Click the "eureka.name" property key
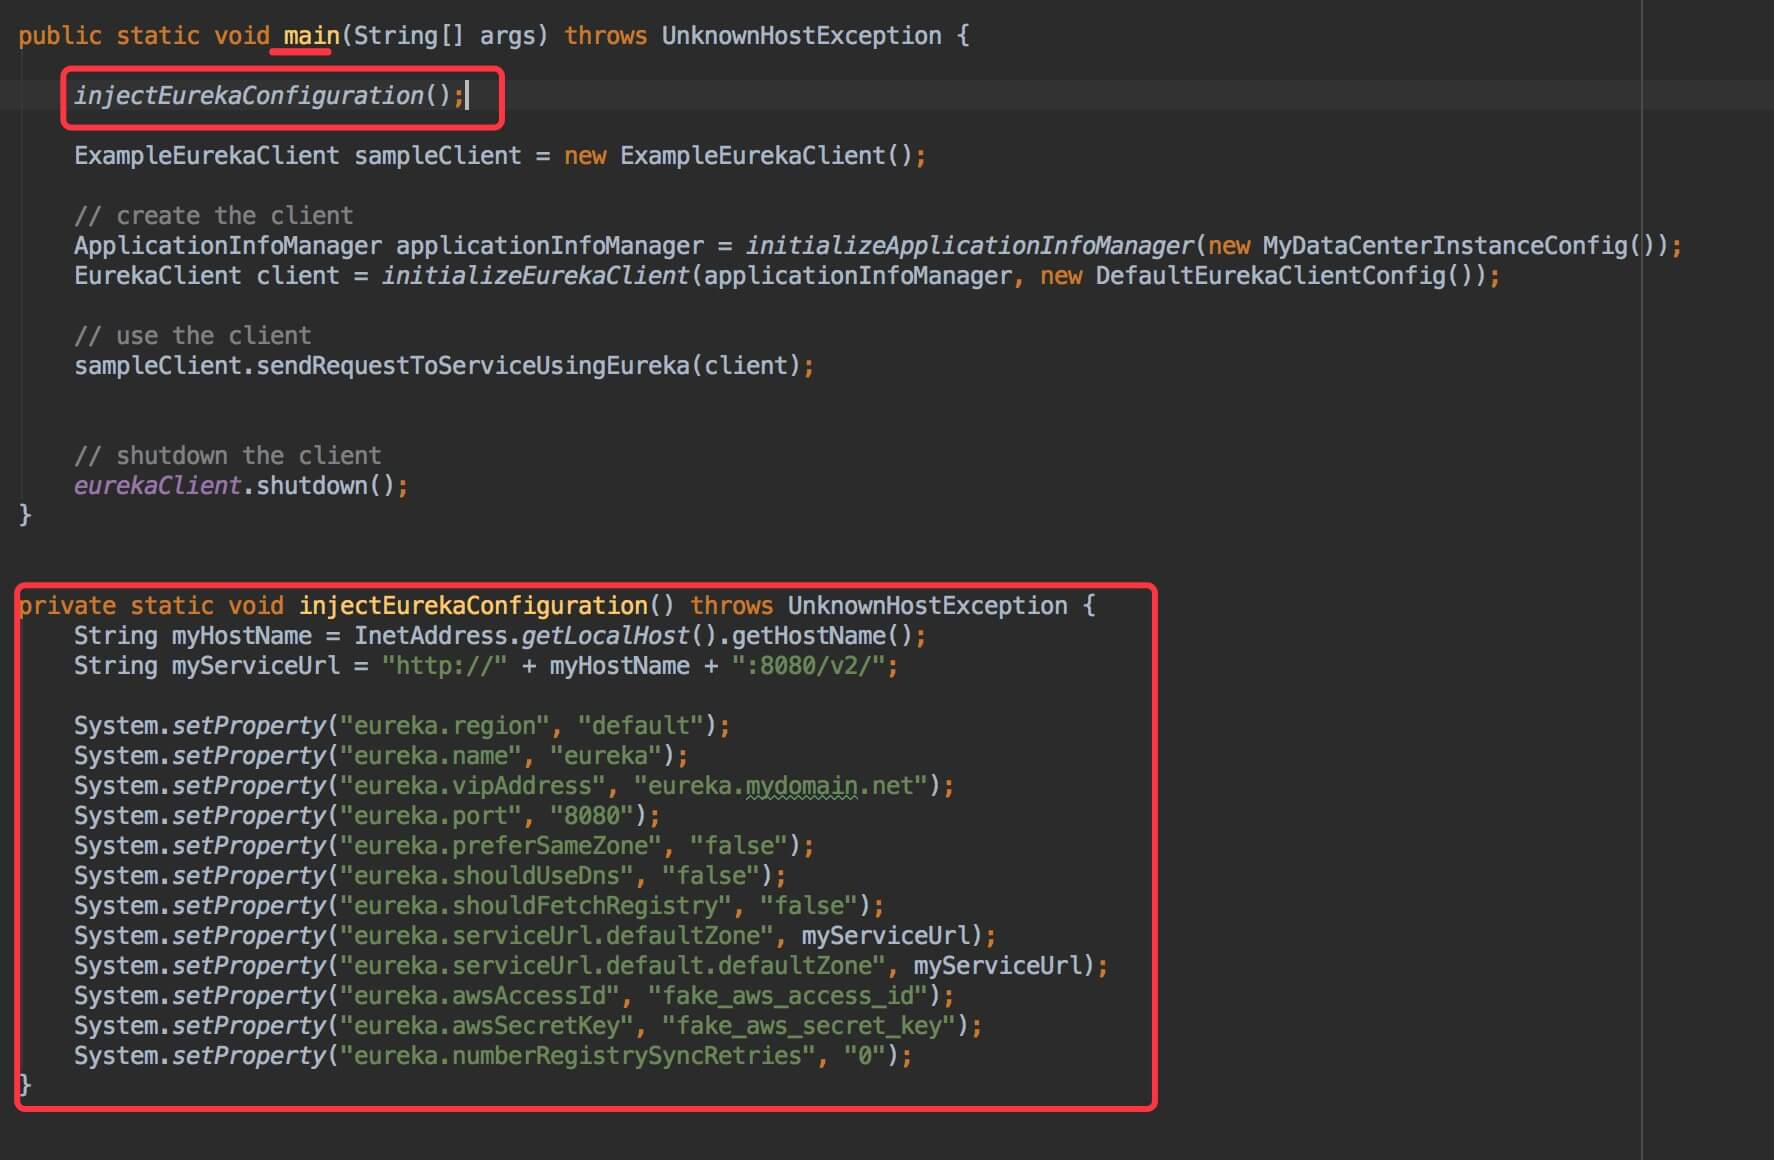Image resolution: width=1774 pixels, height=1160 pixels. coord(430,756)
